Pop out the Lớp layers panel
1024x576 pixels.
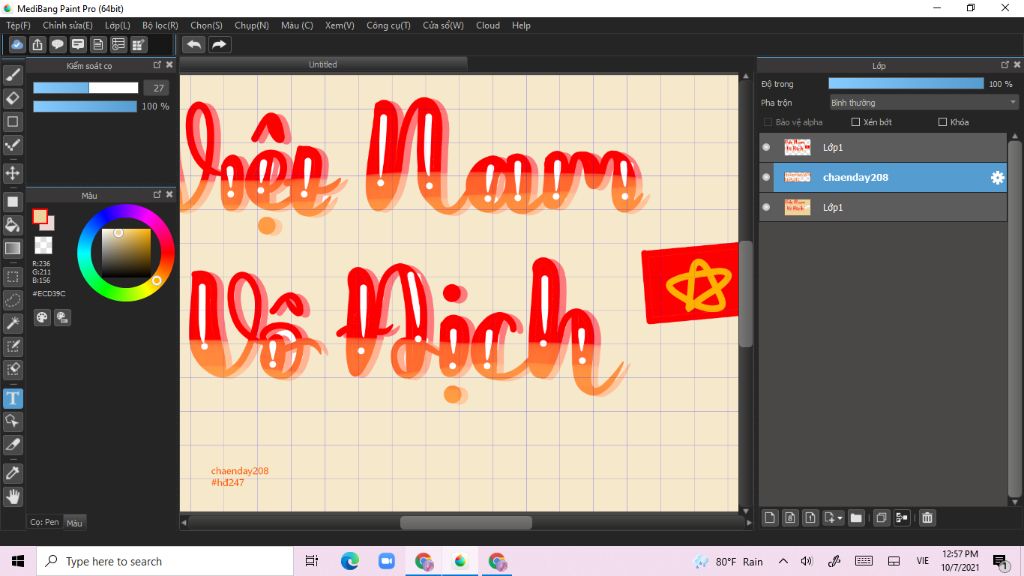pyautogui.click(x=1004, y=65)
